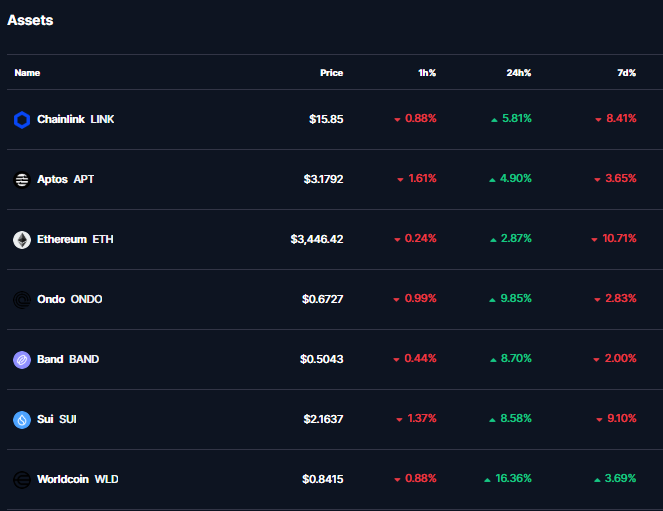
Task: Click the Assets section heading
Action: tap(30, 20)
